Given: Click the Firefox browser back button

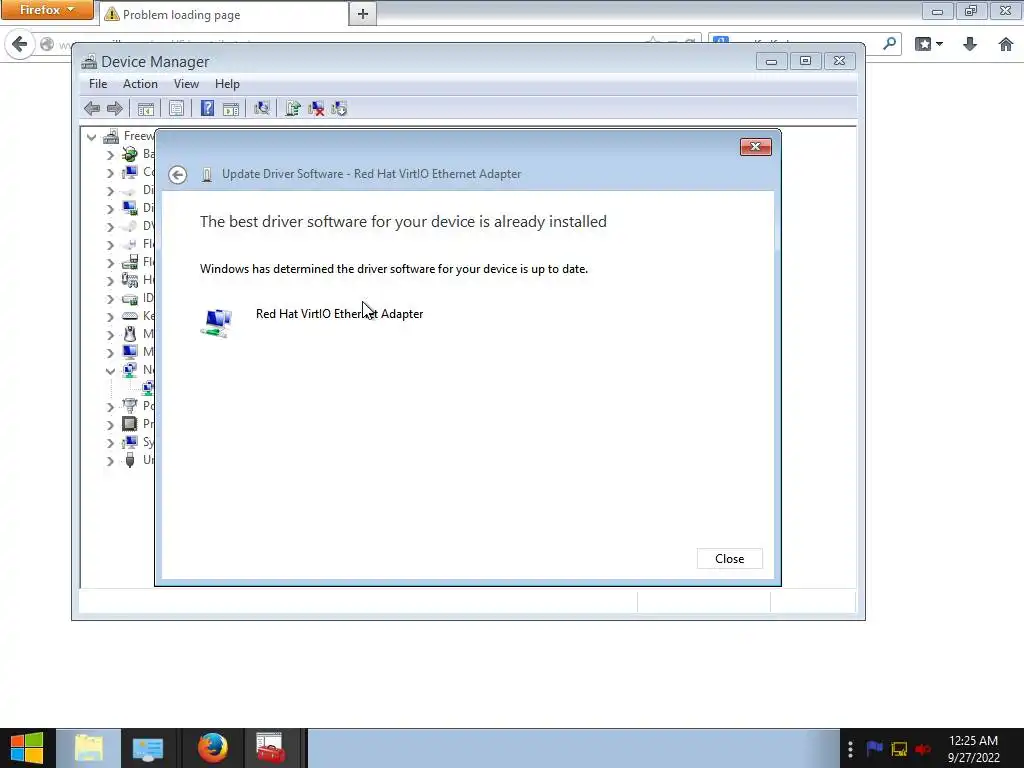Looking at the screenshot, I should [20, 44].
